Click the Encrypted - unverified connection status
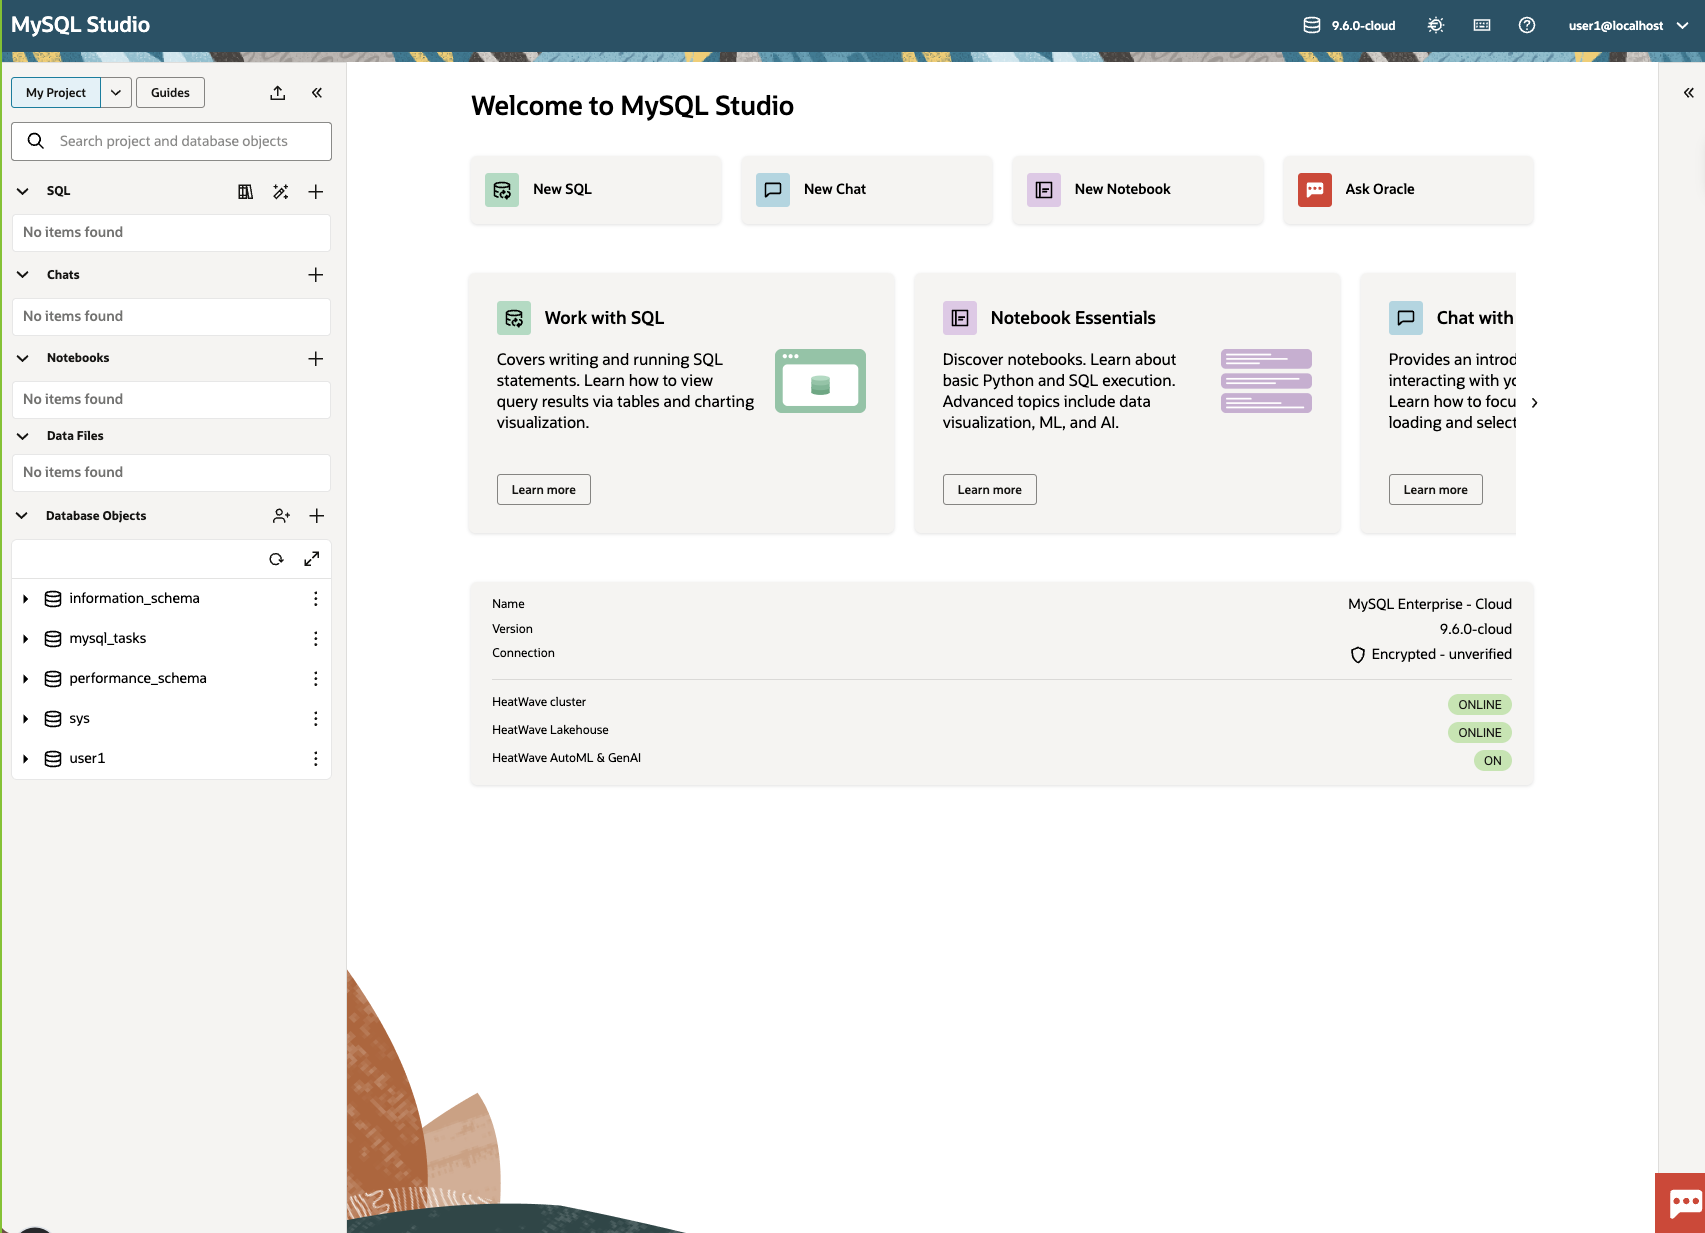 pos(1431,654)
